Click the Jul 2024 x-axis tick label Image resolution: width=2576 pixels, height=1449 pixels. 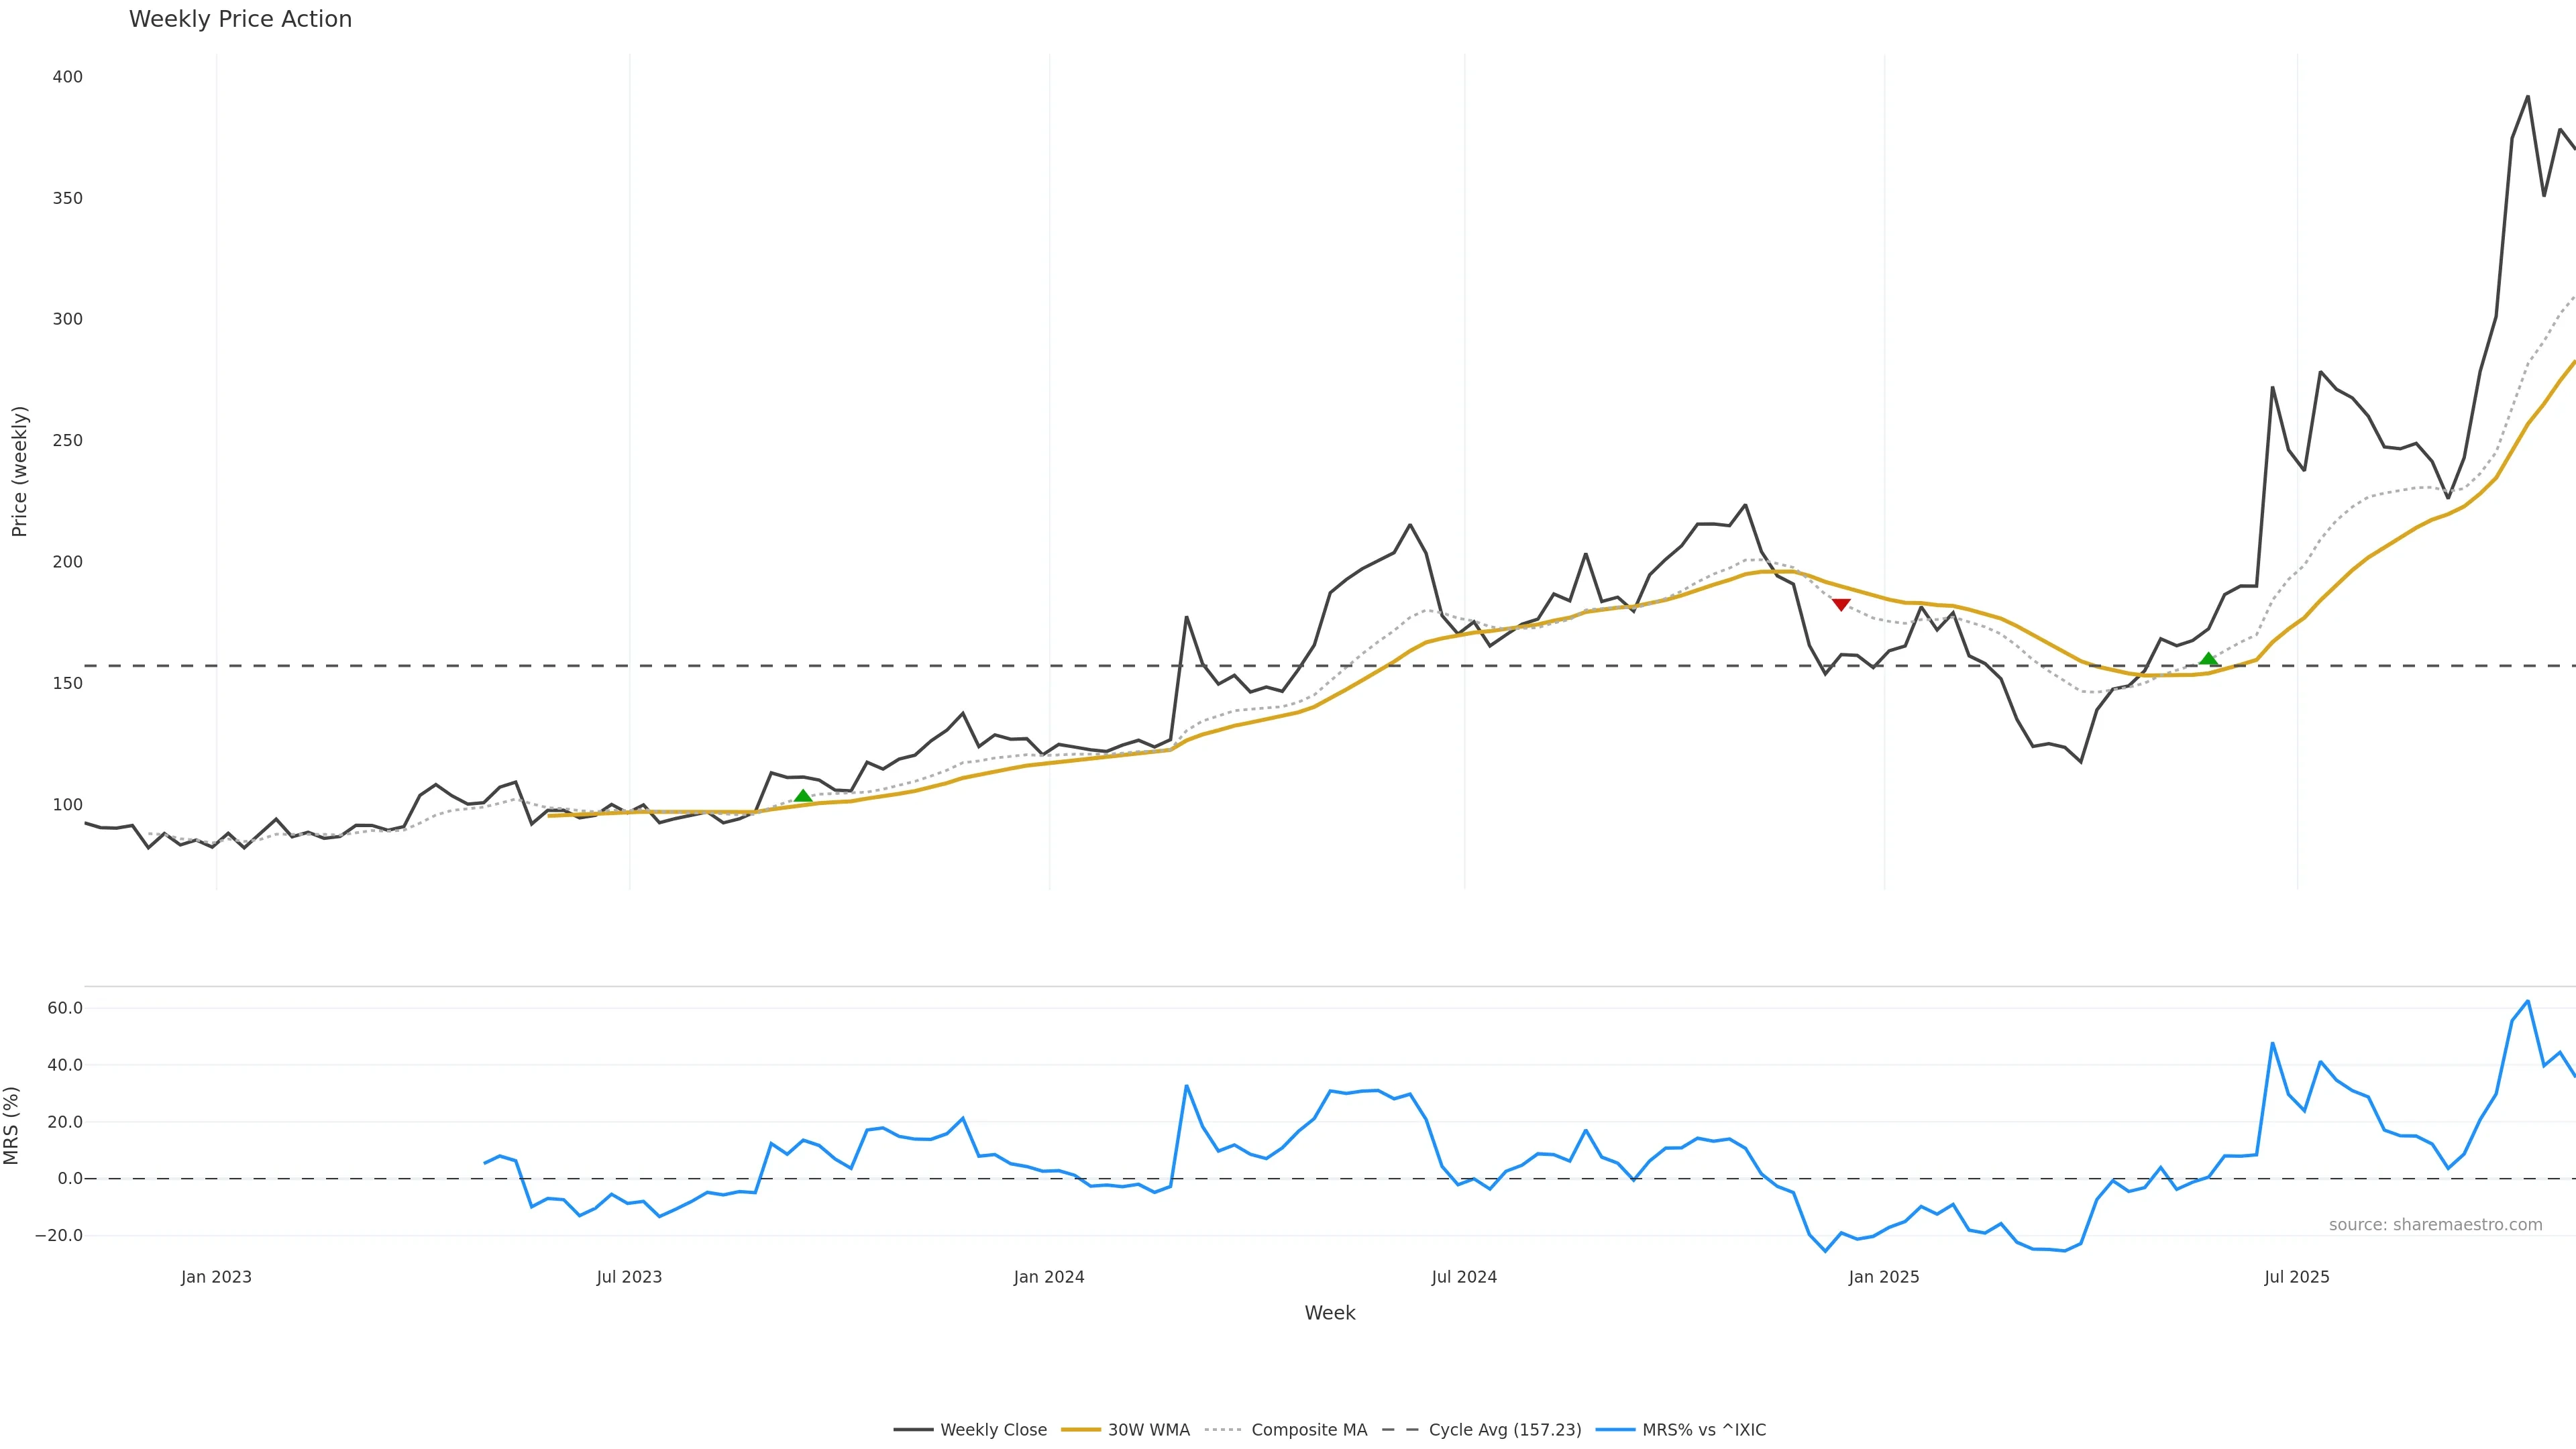coord(1464,1277)
